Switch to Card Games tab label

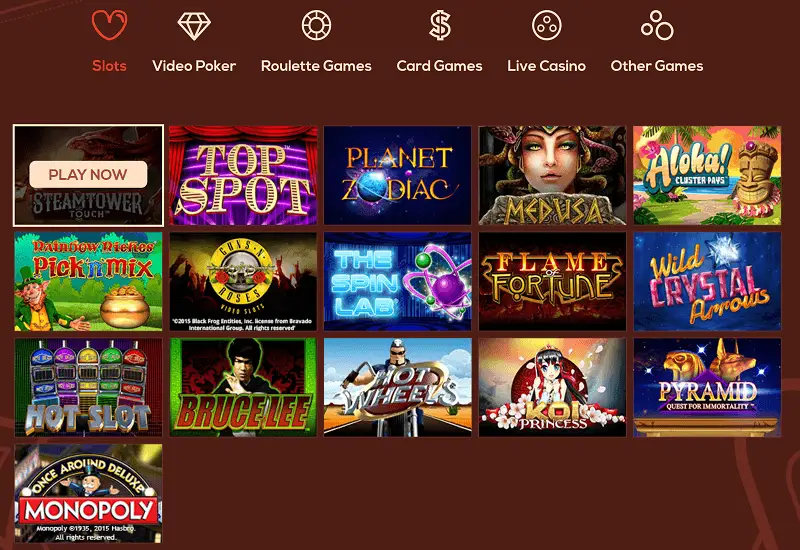tap(439, 66)
